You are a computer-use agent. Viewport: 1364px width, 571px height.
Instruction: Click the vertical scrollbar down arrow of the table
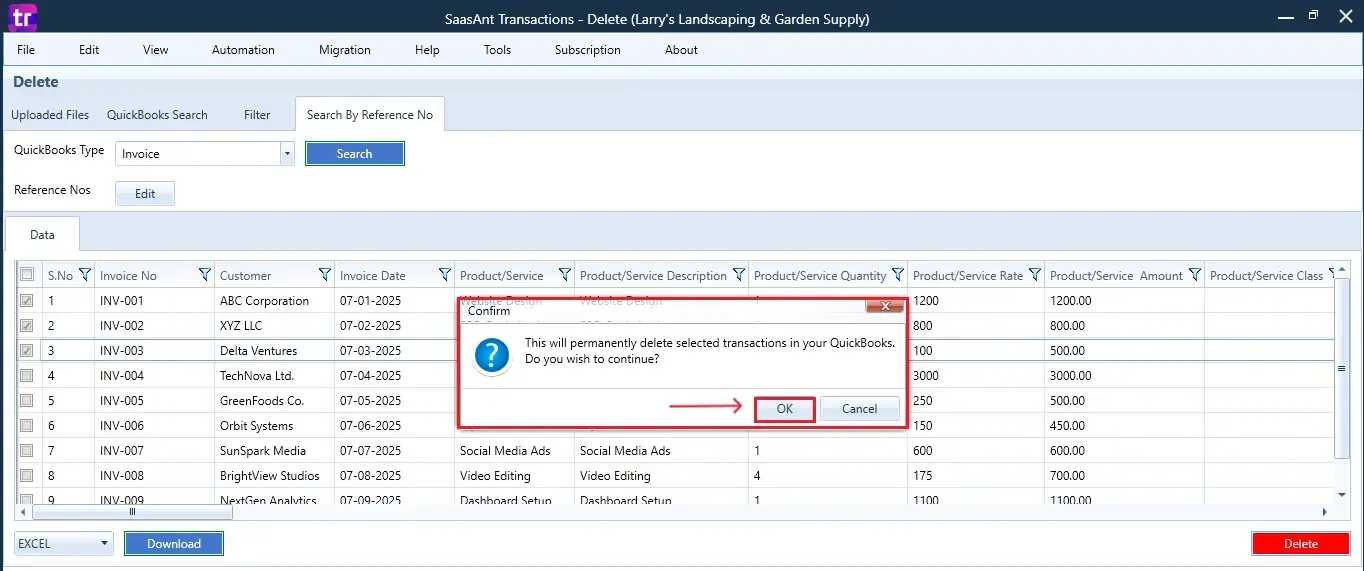coord(1343,494)
